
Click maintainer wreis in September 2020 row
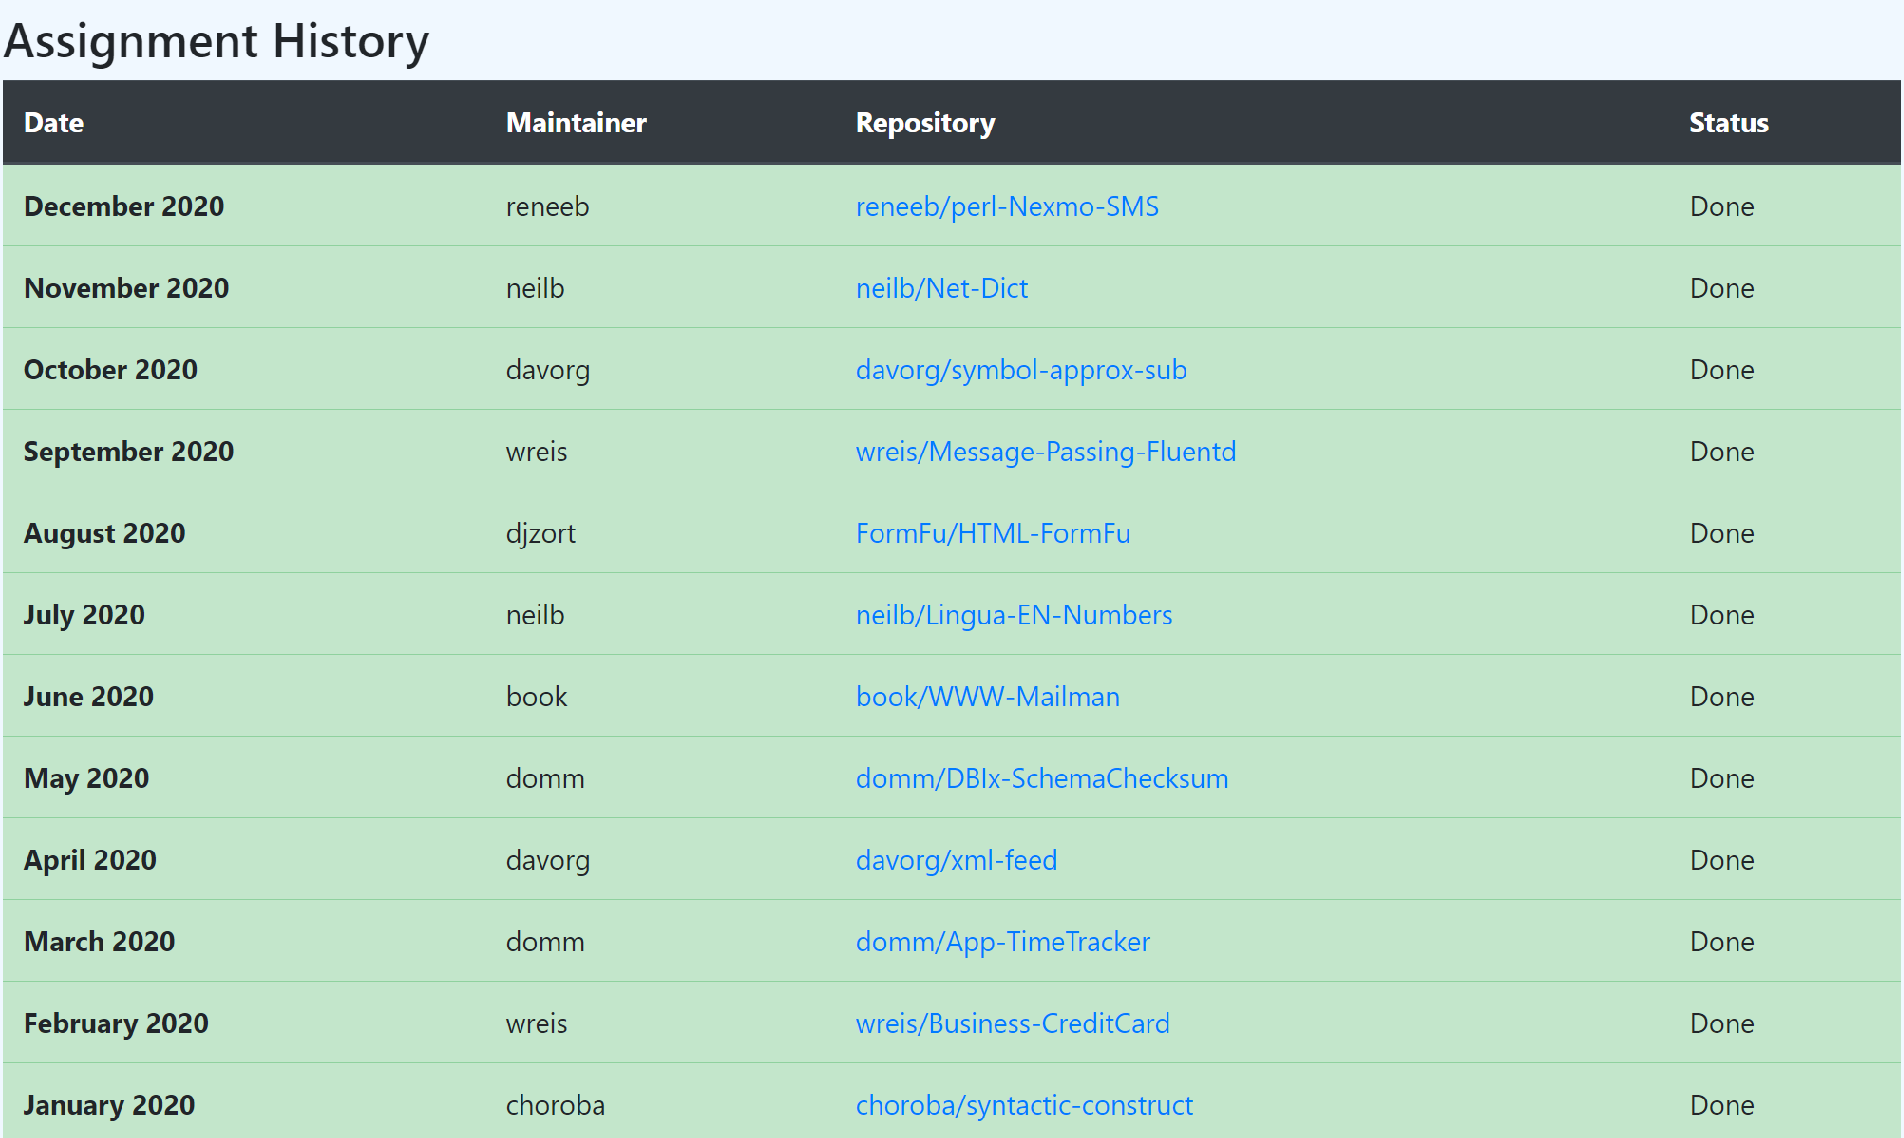[x=537, y=452]
